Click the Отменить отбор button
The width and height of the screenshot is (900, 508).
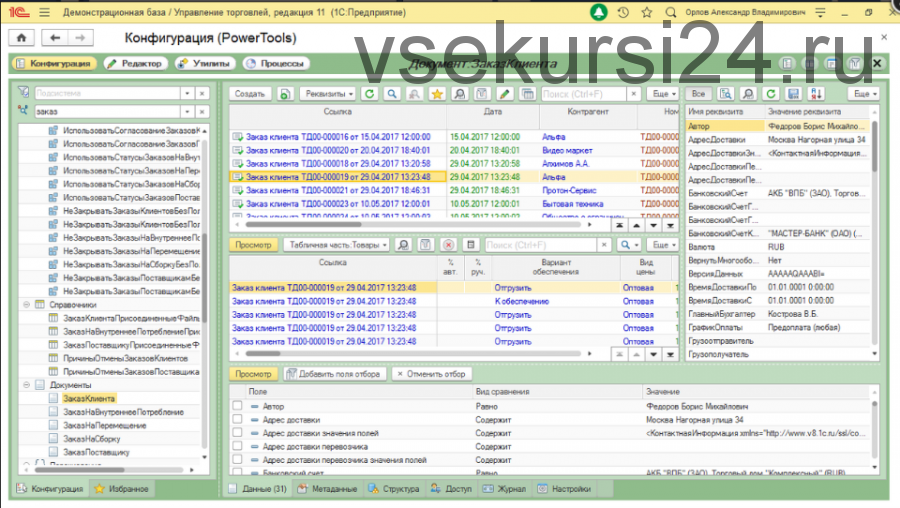(x=430, y=373)
